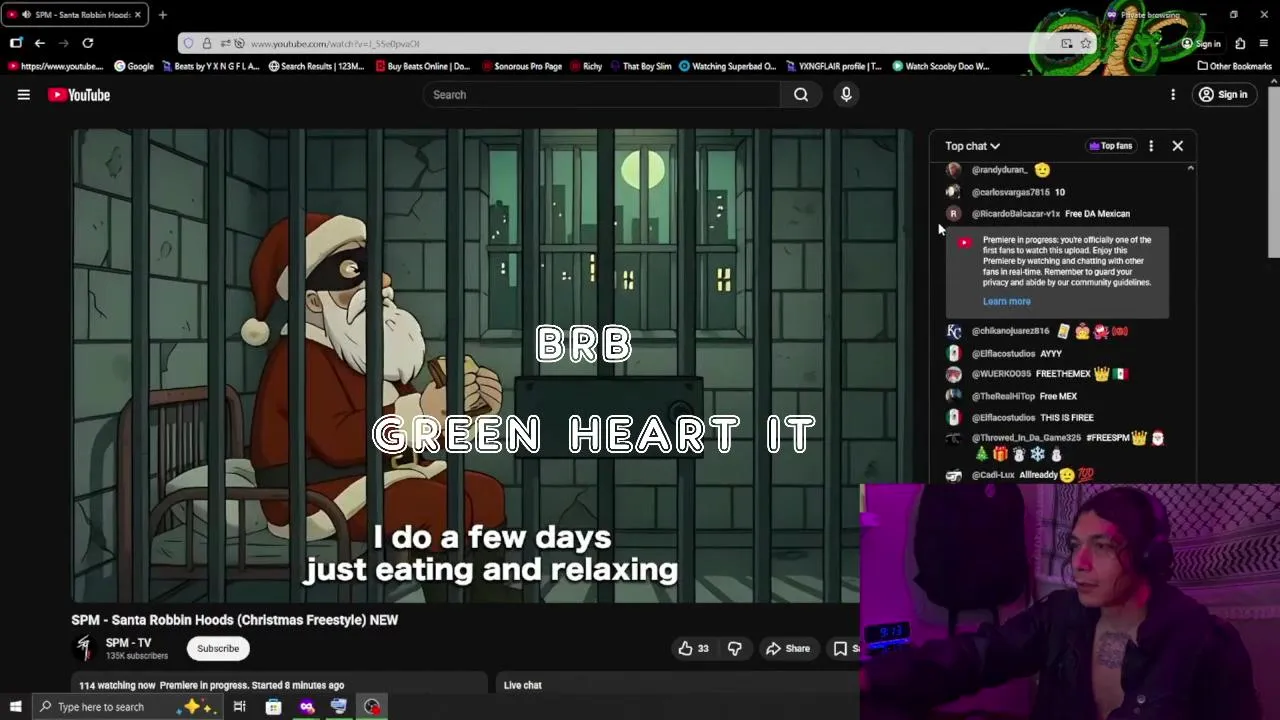Subscribe to SPM - TV channel
Image resolution: width=1280 pixels, height=720 pixels.
[x=218, y=648]
